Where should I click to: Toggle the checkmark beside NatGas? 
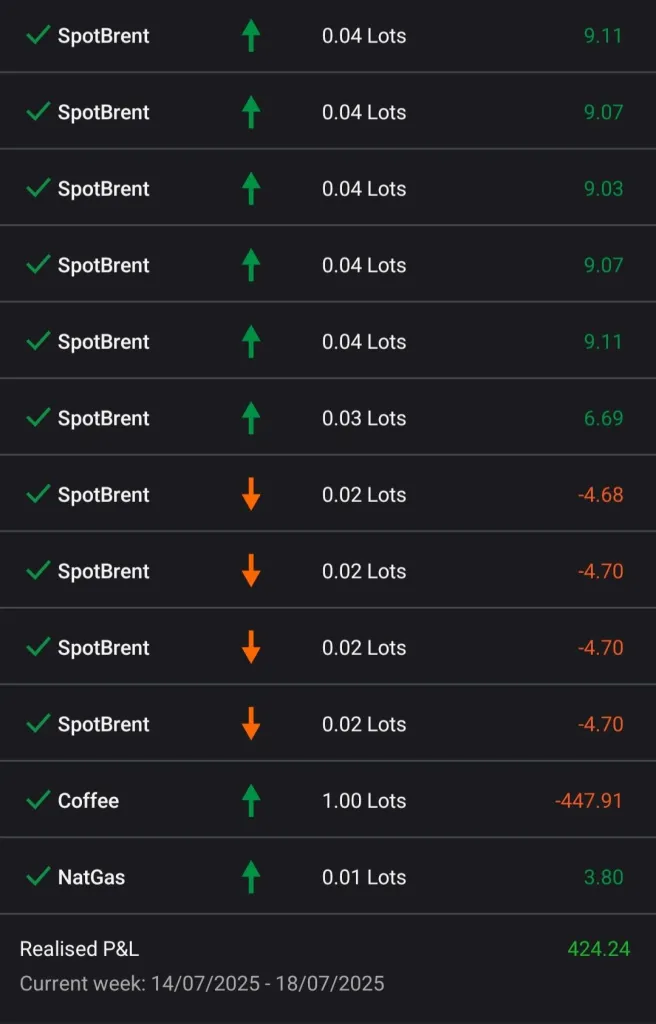pos(38,877)
